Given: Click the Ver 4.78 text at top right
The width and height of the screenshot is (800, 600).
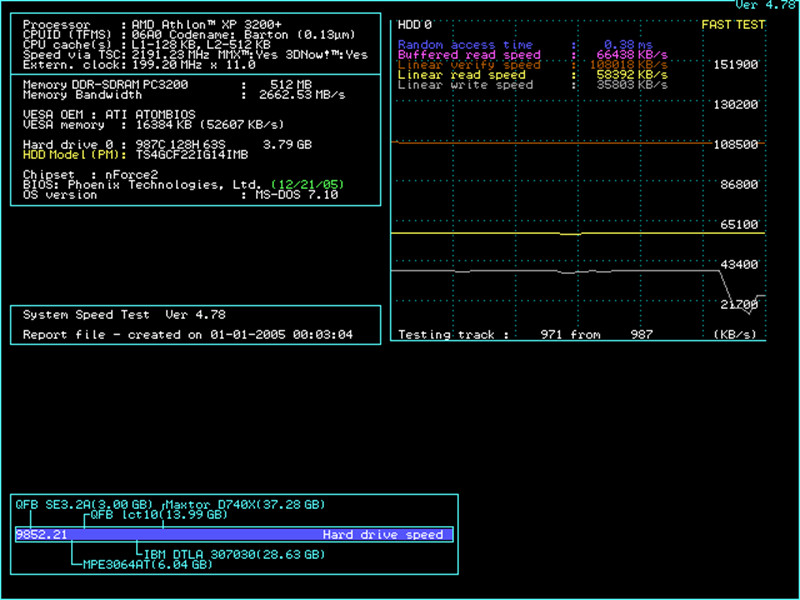Looking at the screenshot, I should click(765, 5).
